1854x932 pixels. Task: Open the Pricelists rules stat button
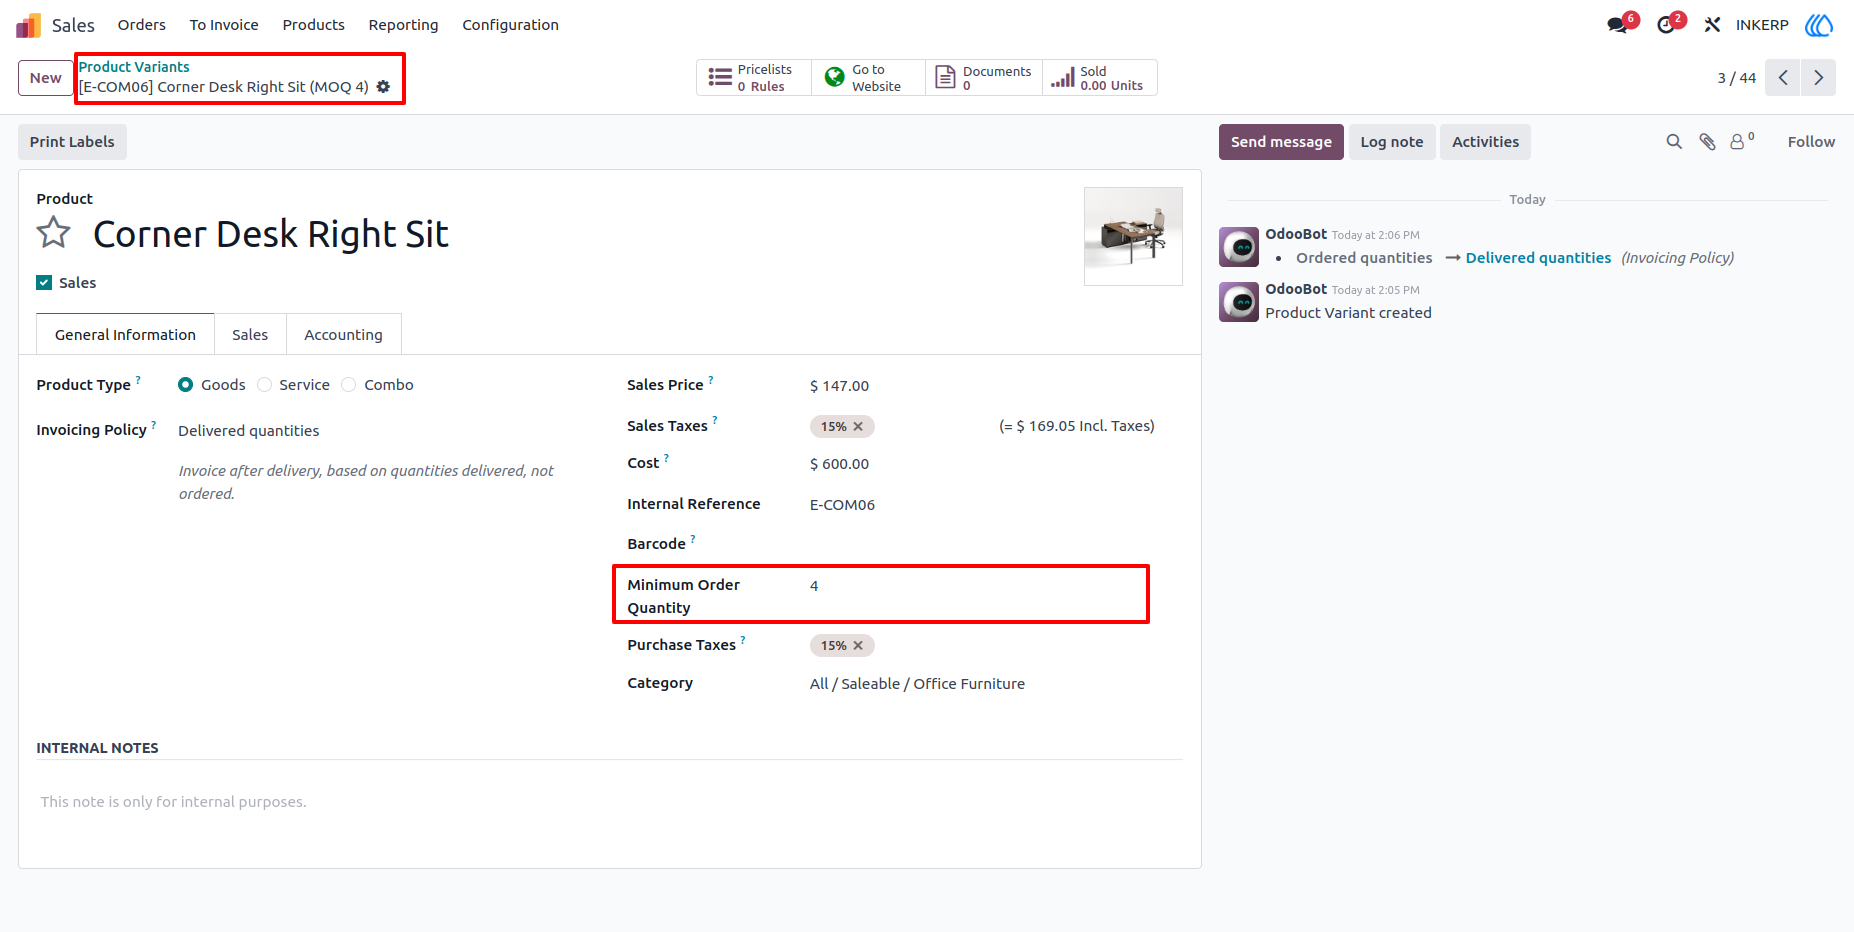pos(754,78)
